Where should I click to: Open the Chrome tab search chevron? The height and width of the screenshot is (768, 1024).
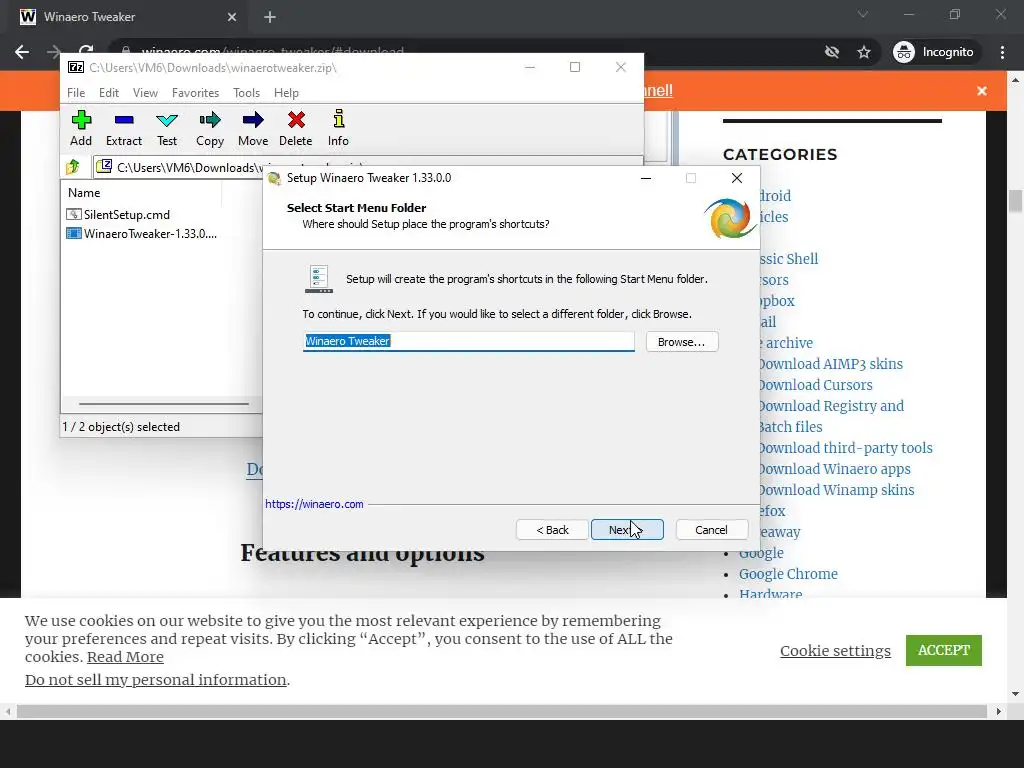pos(863,14)
